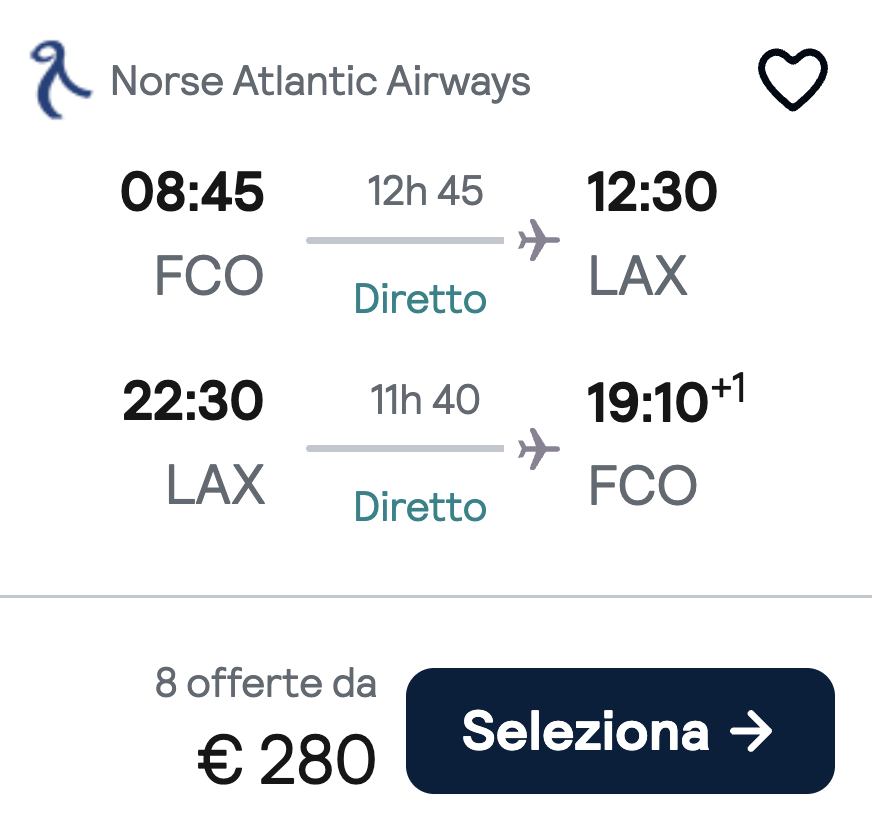
Task: Click the return 19:10 arrival time
Action: [647, 403]
